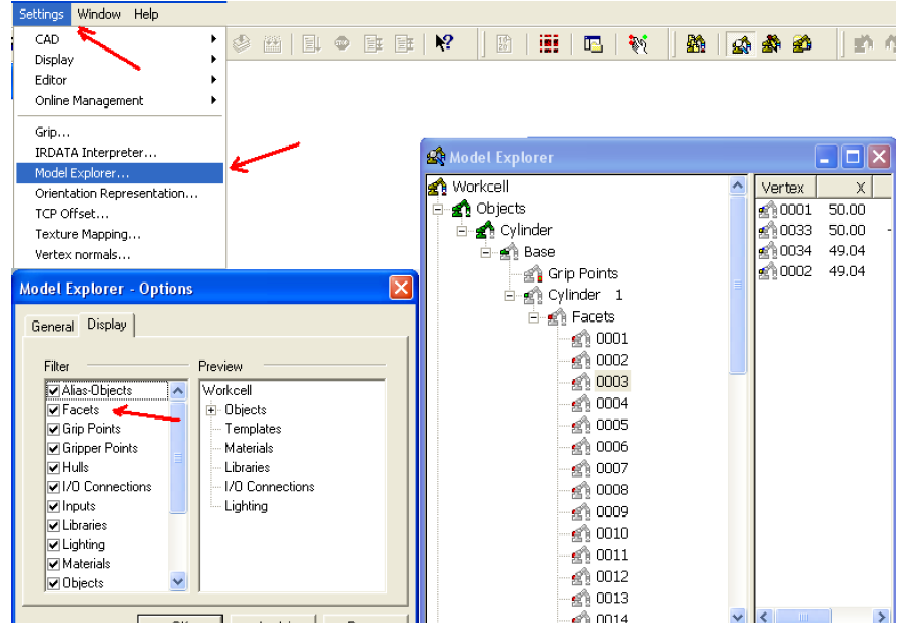Click the X column header
Viewport: 909px width, 623px height.
click(845, 187)
